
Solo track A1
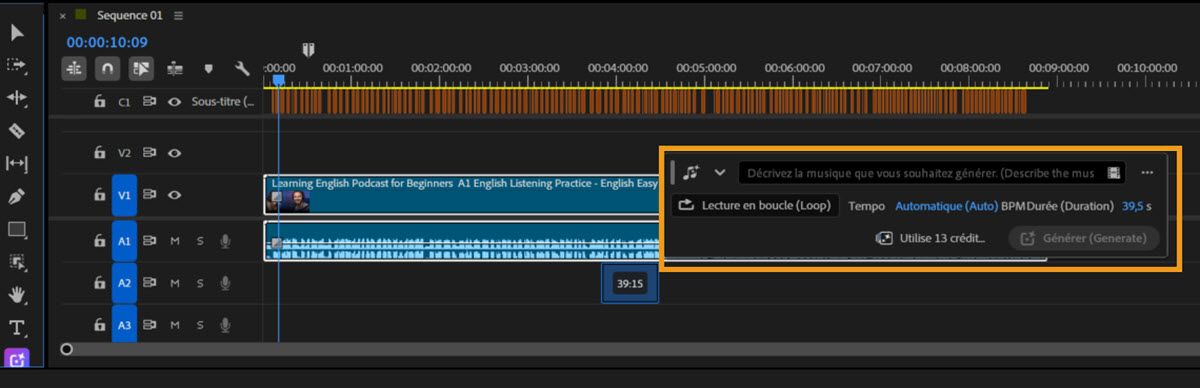coord(200,241)
